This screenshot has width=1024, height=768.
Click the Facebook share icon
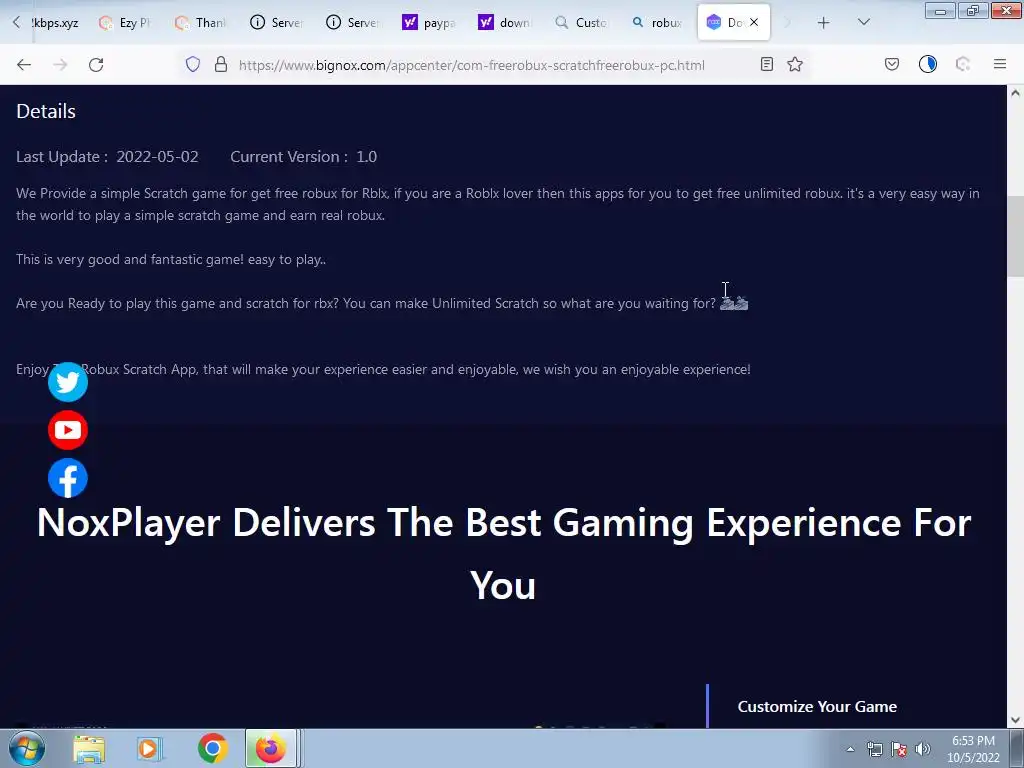pyautogui.click(x=68, y=478)
